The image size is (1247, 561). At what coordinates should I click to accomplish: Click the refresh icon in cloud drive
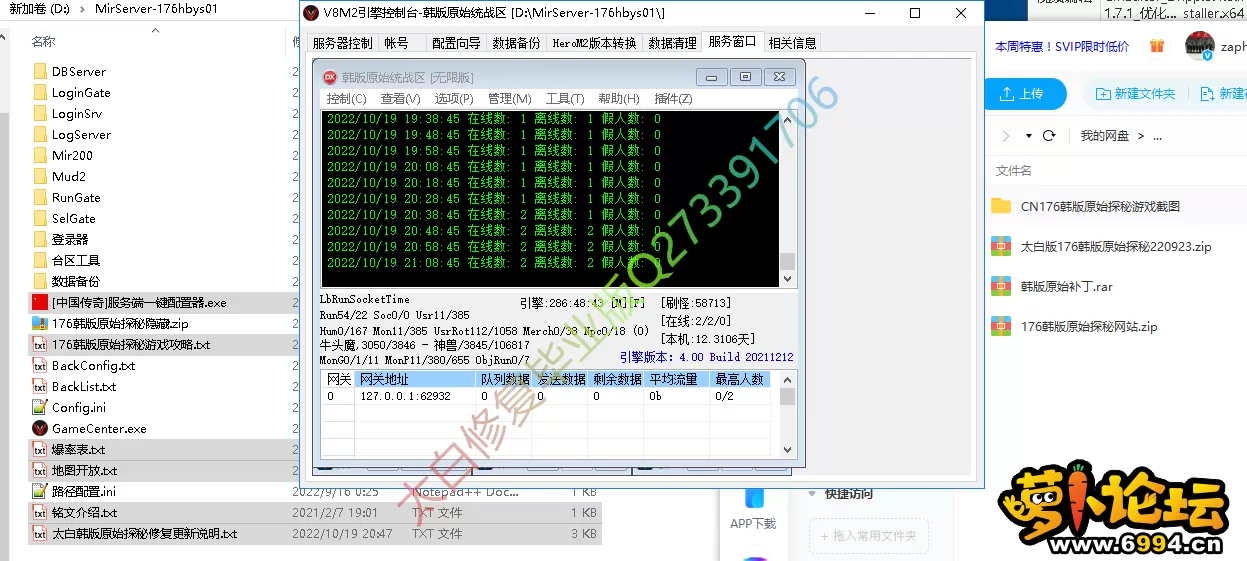(1049, 136)
